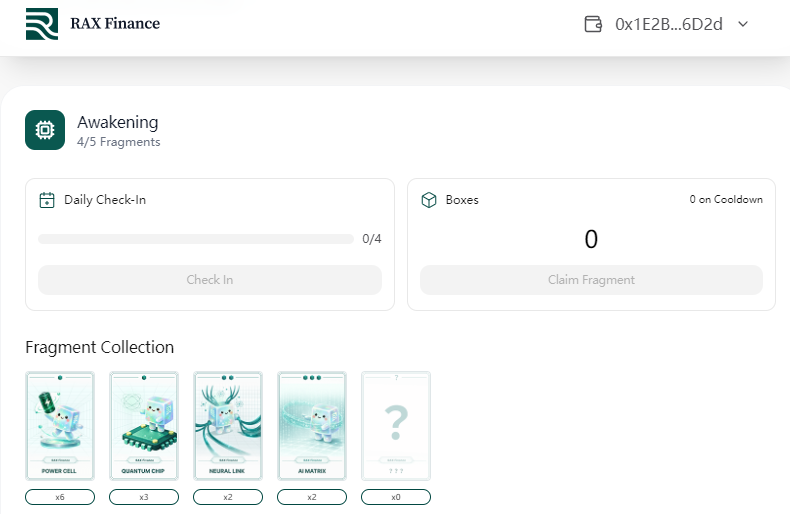Image resolution: width=790 pixels, height=514 pixels.
Task: Click the x0 count under unknown fragment
Action: 396,497
